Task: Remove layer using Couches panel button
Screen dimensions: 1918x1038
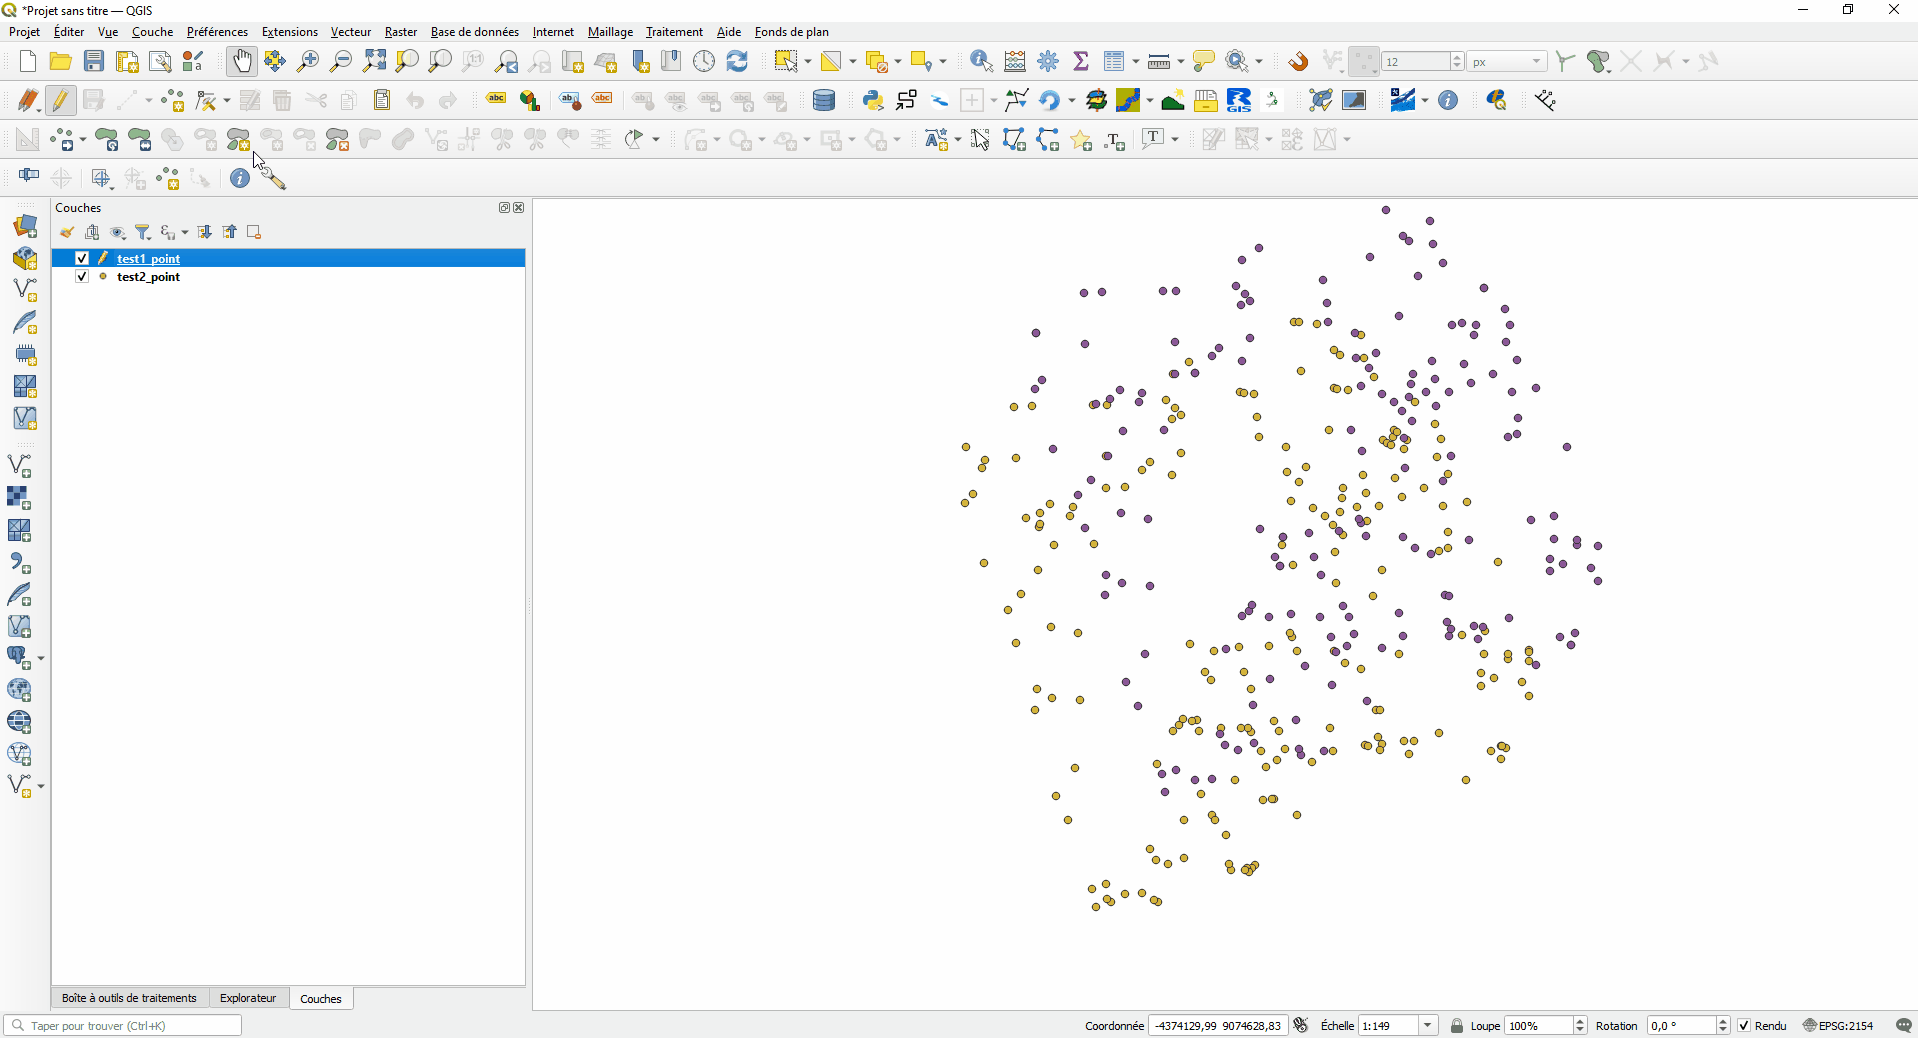Action: [x=253, y=232]
